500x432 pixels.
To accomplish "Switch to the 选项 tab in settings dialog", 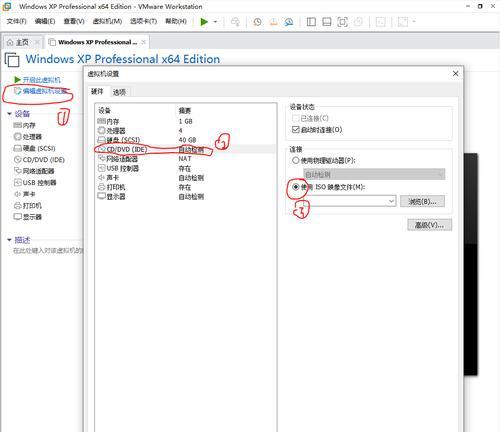I will [x=119, y=92].
